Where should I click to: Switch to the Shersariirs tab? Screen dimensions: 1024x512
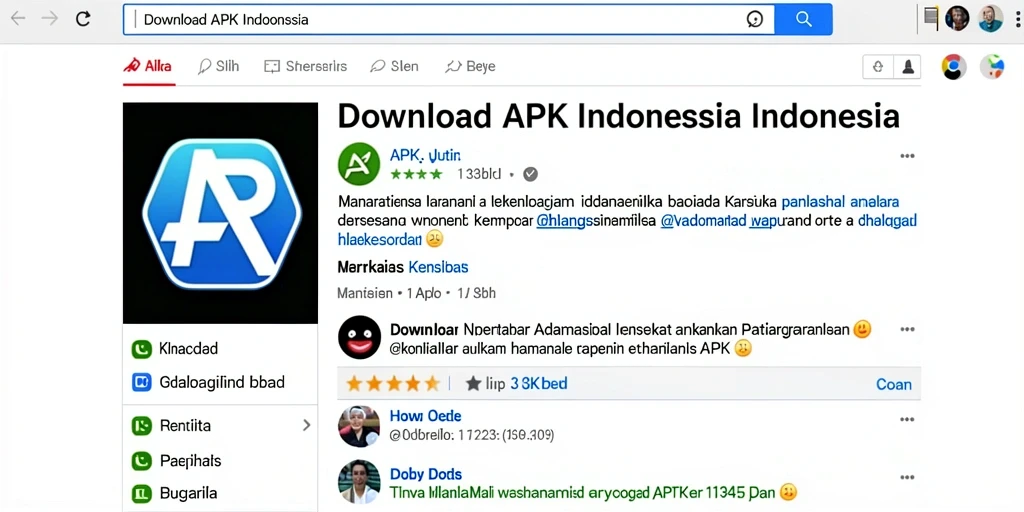coord(306,66)
